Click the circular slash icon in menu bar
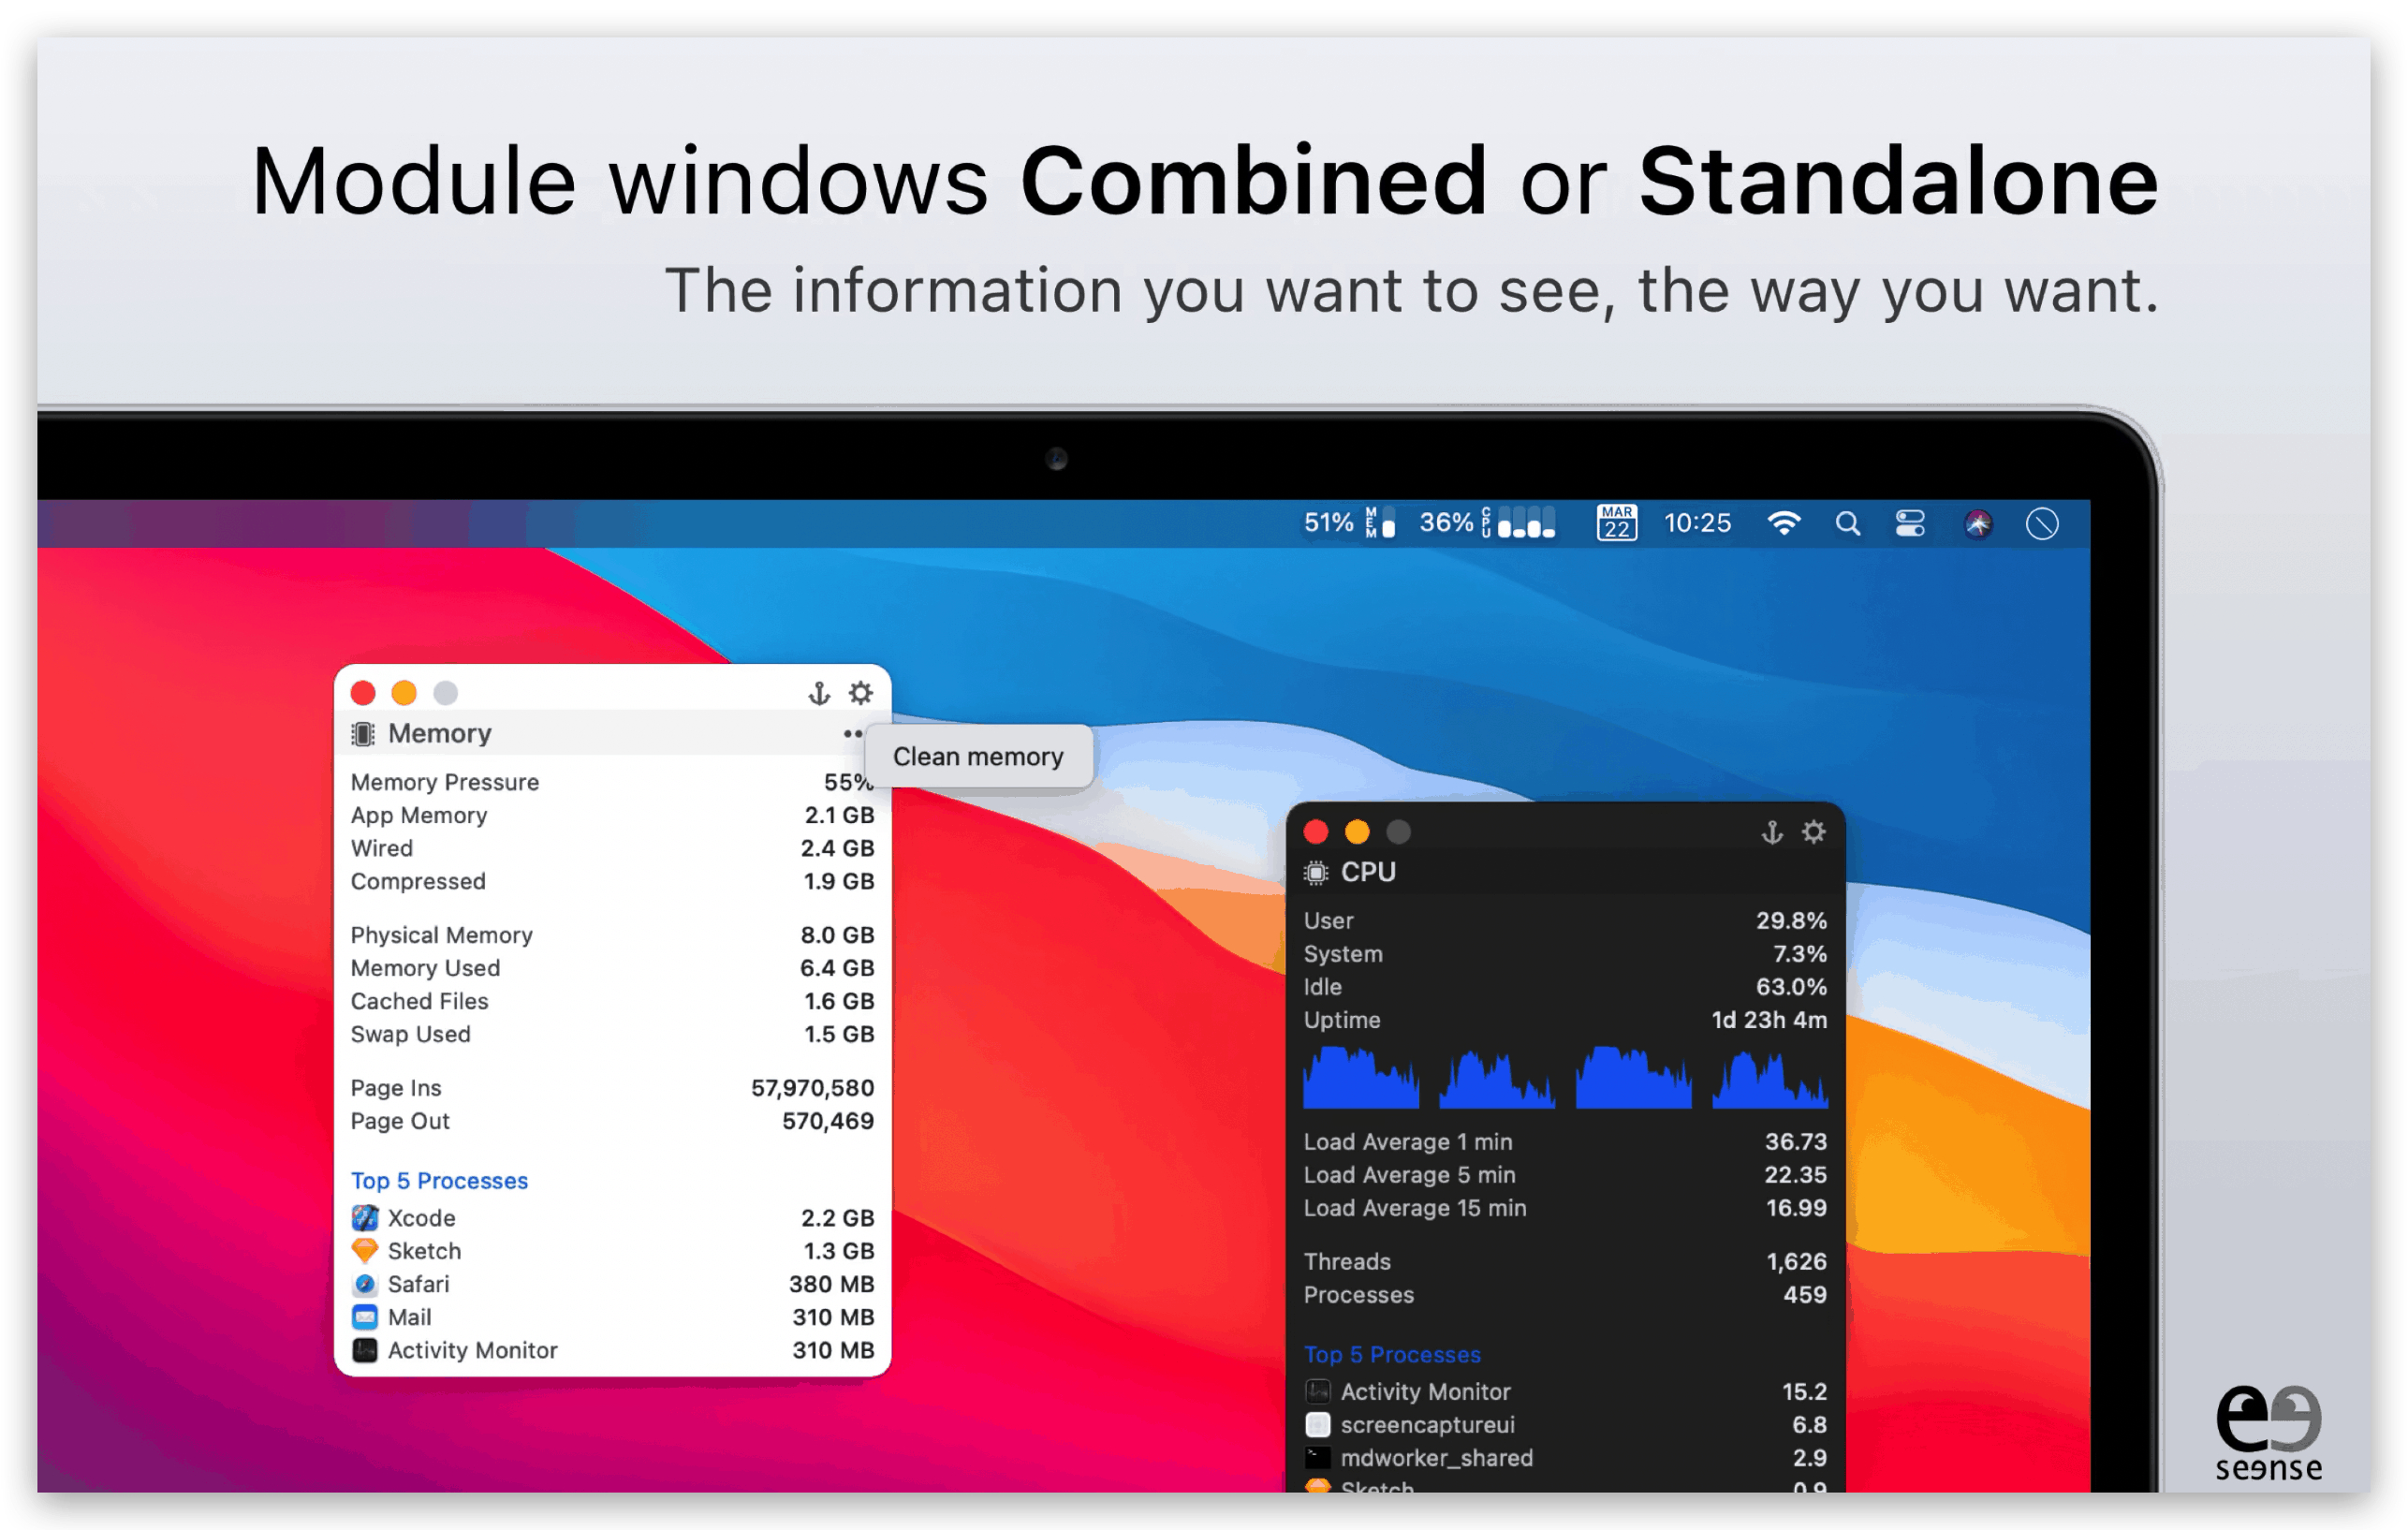 pos(2042,523)
